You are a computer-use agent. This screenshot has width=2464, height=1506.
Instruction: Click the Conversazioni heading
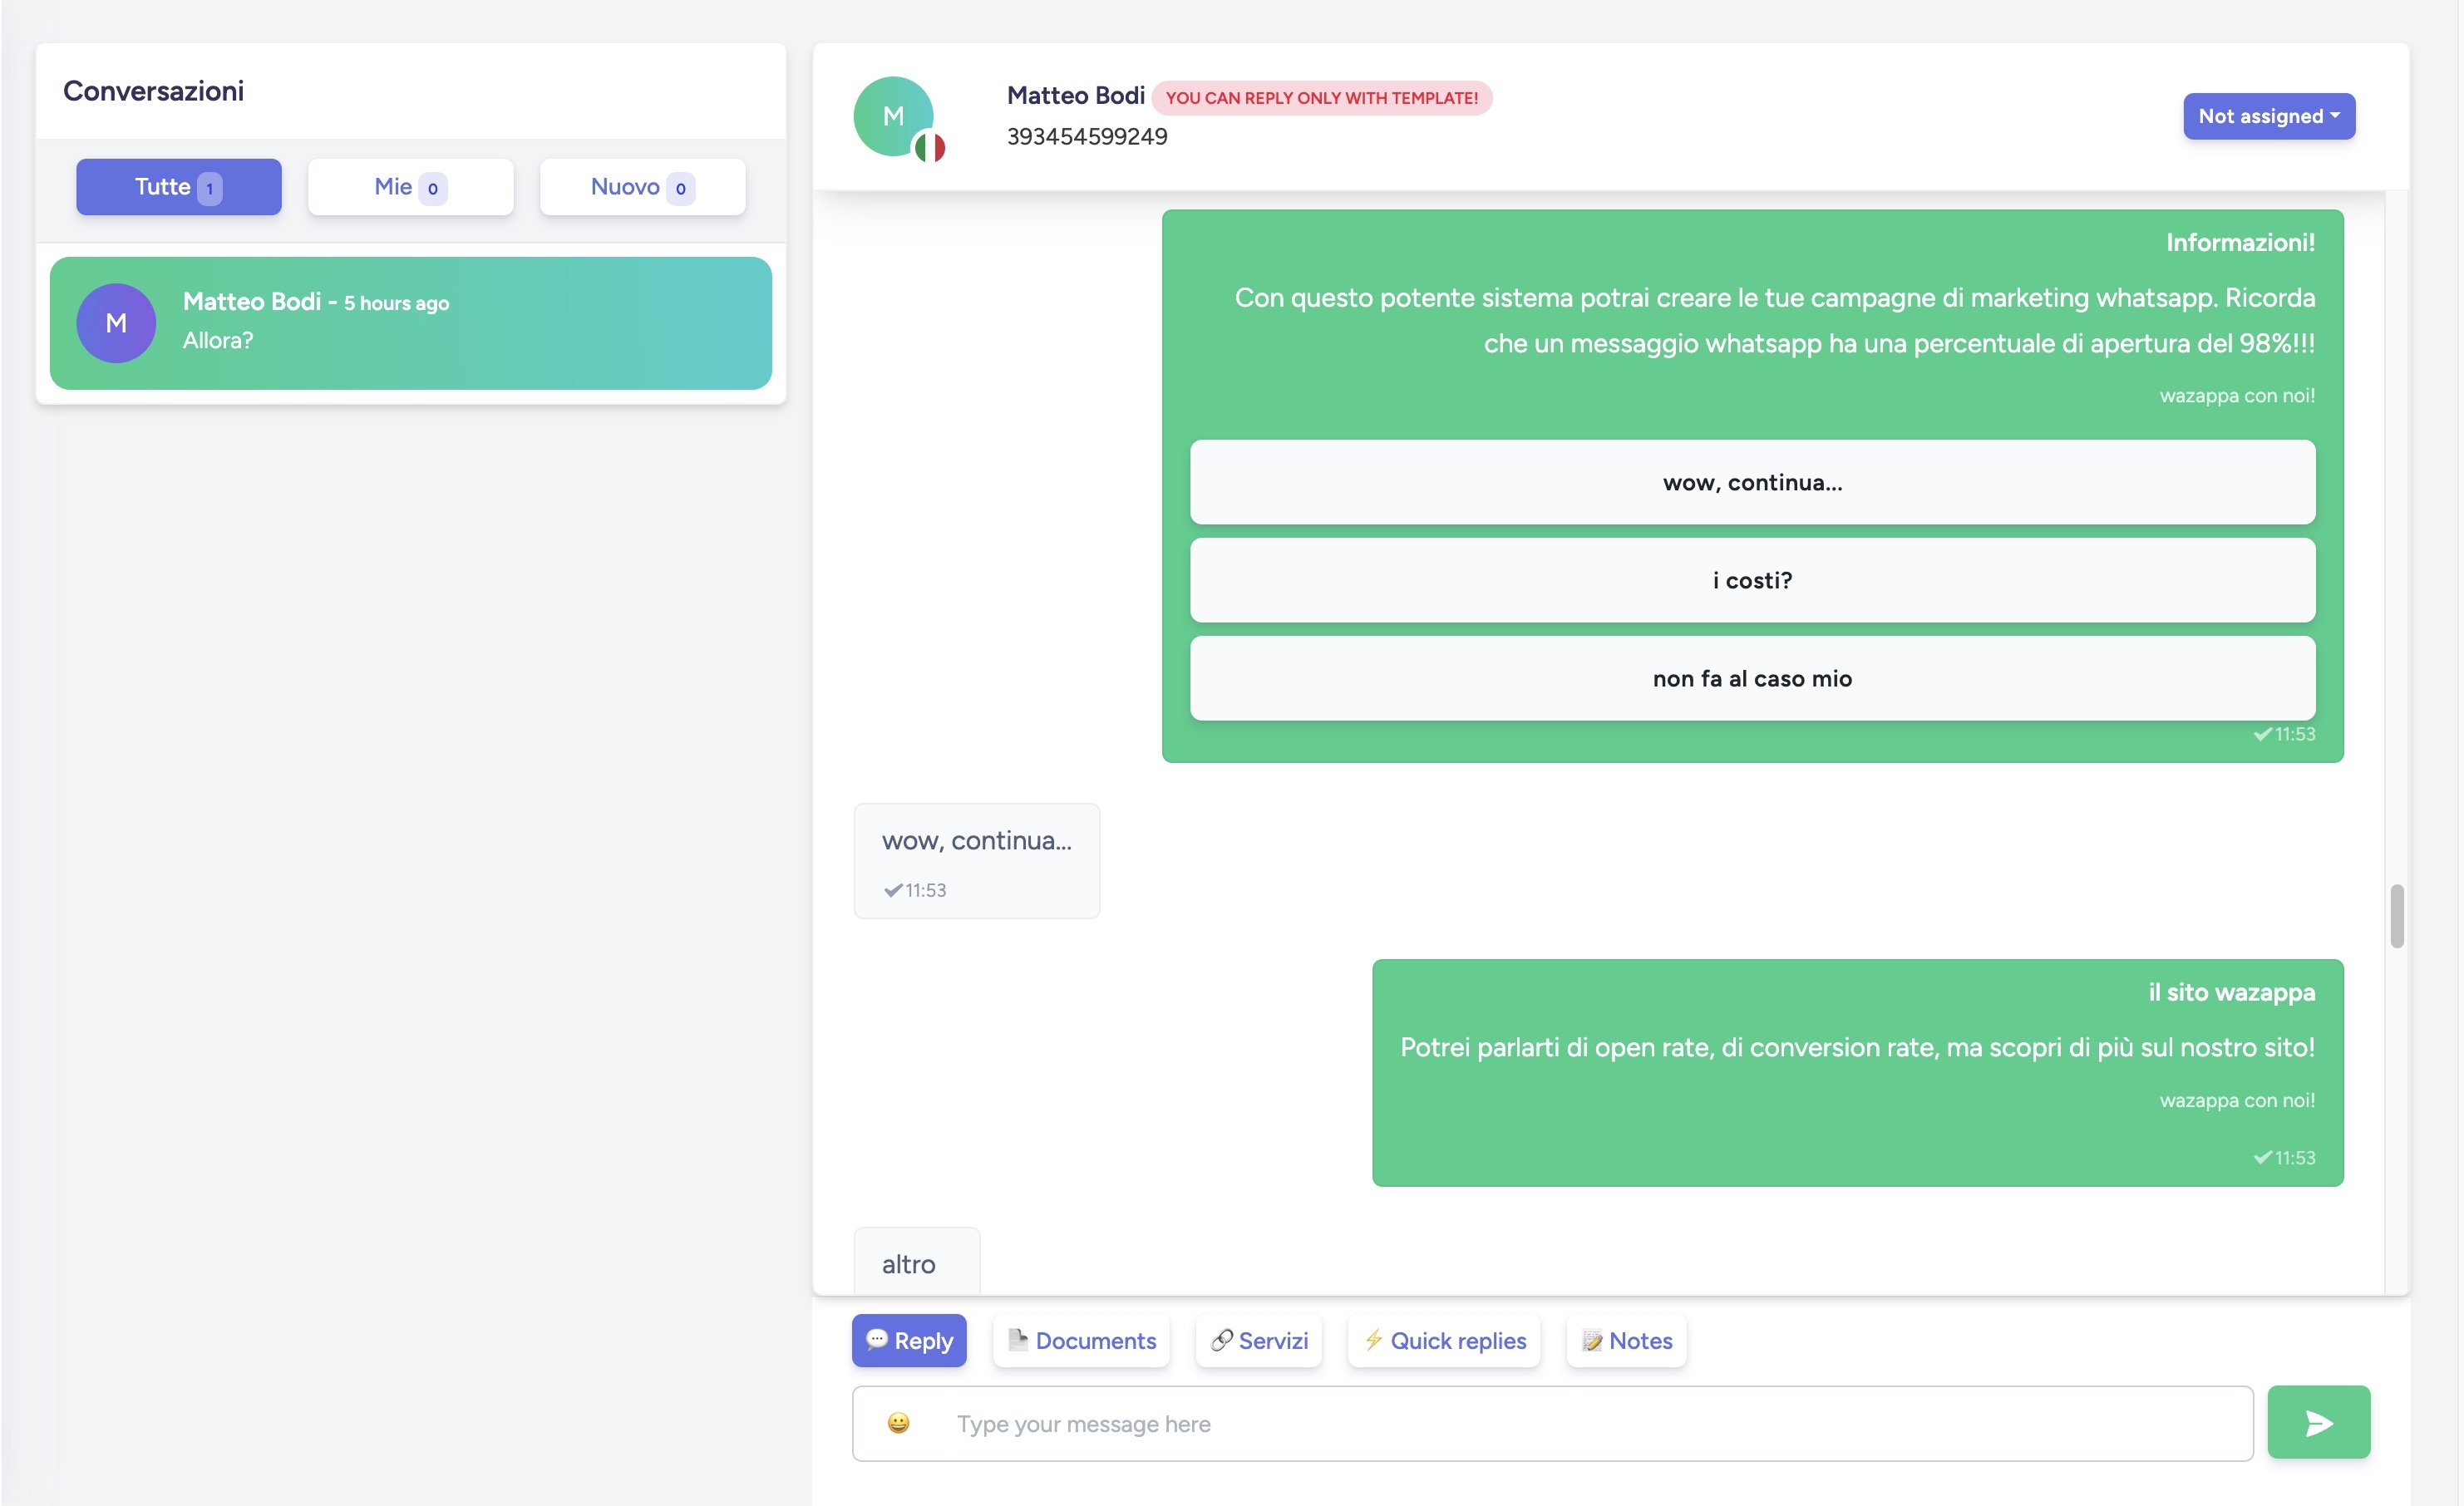[153, 91]
